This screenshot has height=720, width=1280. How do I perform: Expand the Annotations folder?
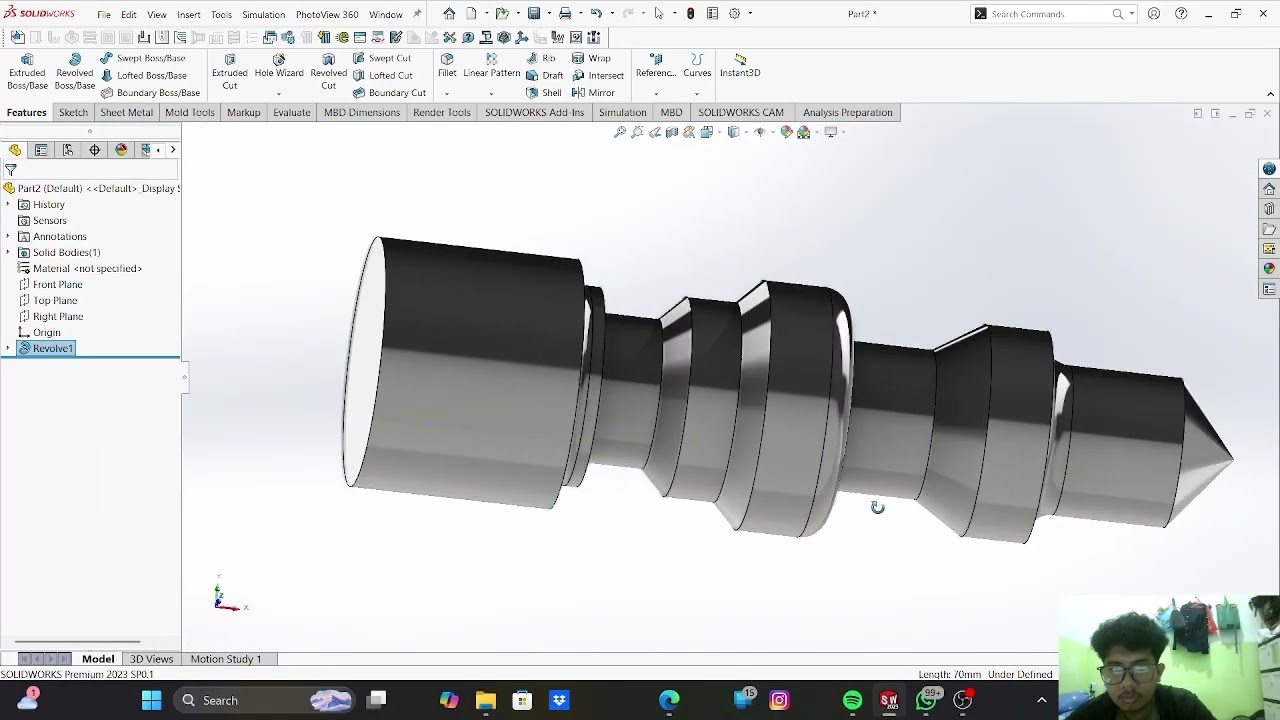(8, 236)
